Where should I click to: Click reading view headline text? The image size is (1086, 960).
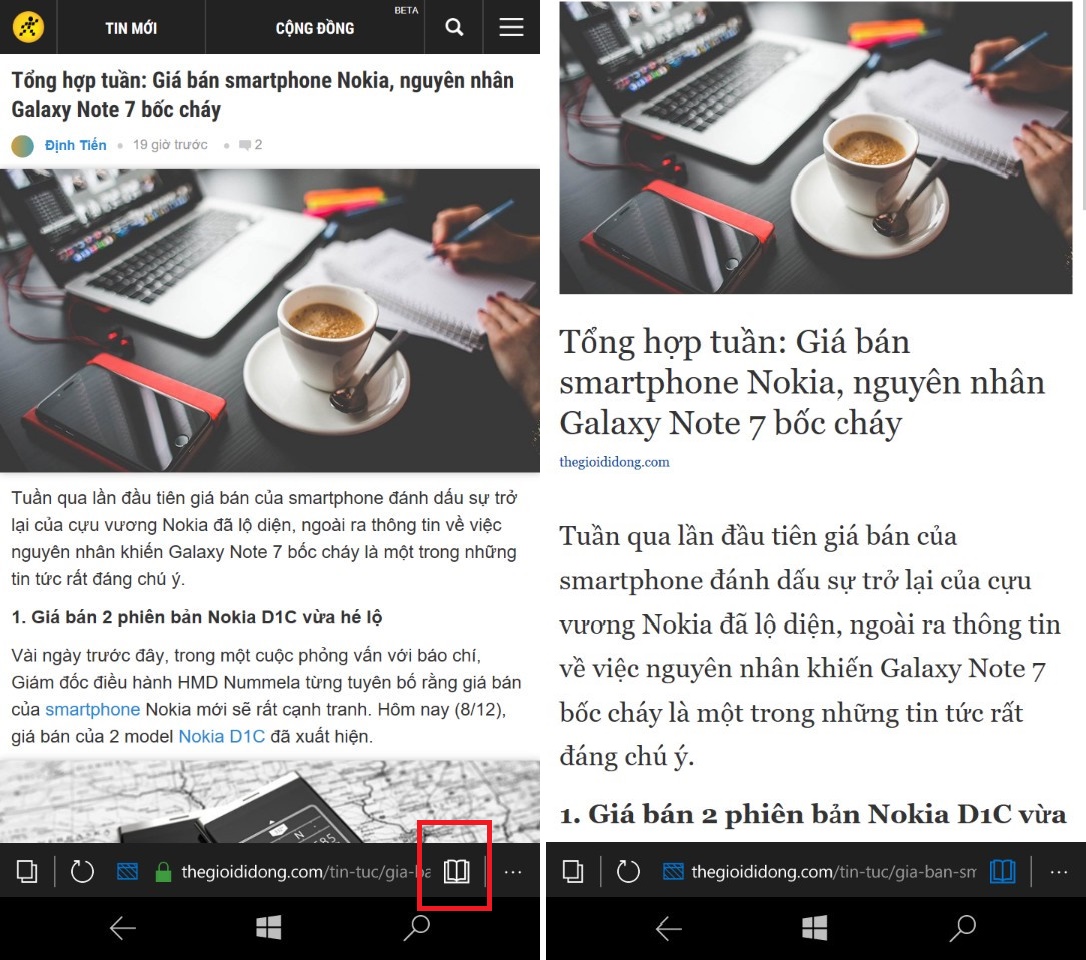pyautogui.click(x=802, y=383)
